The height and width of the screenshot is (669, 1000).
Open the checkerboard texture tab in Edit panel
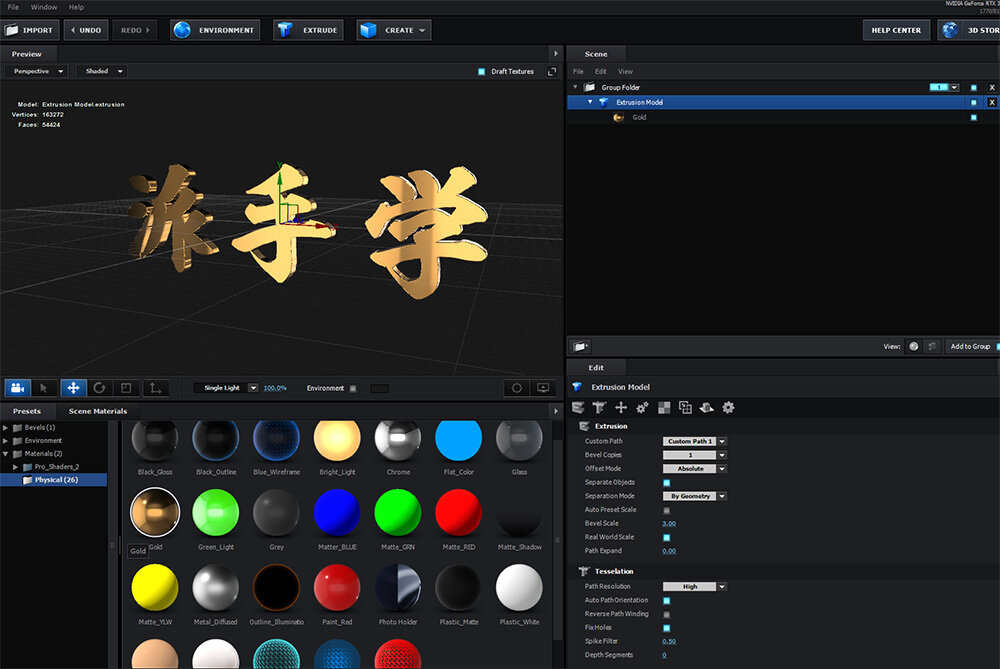click(x=664, y=407)
